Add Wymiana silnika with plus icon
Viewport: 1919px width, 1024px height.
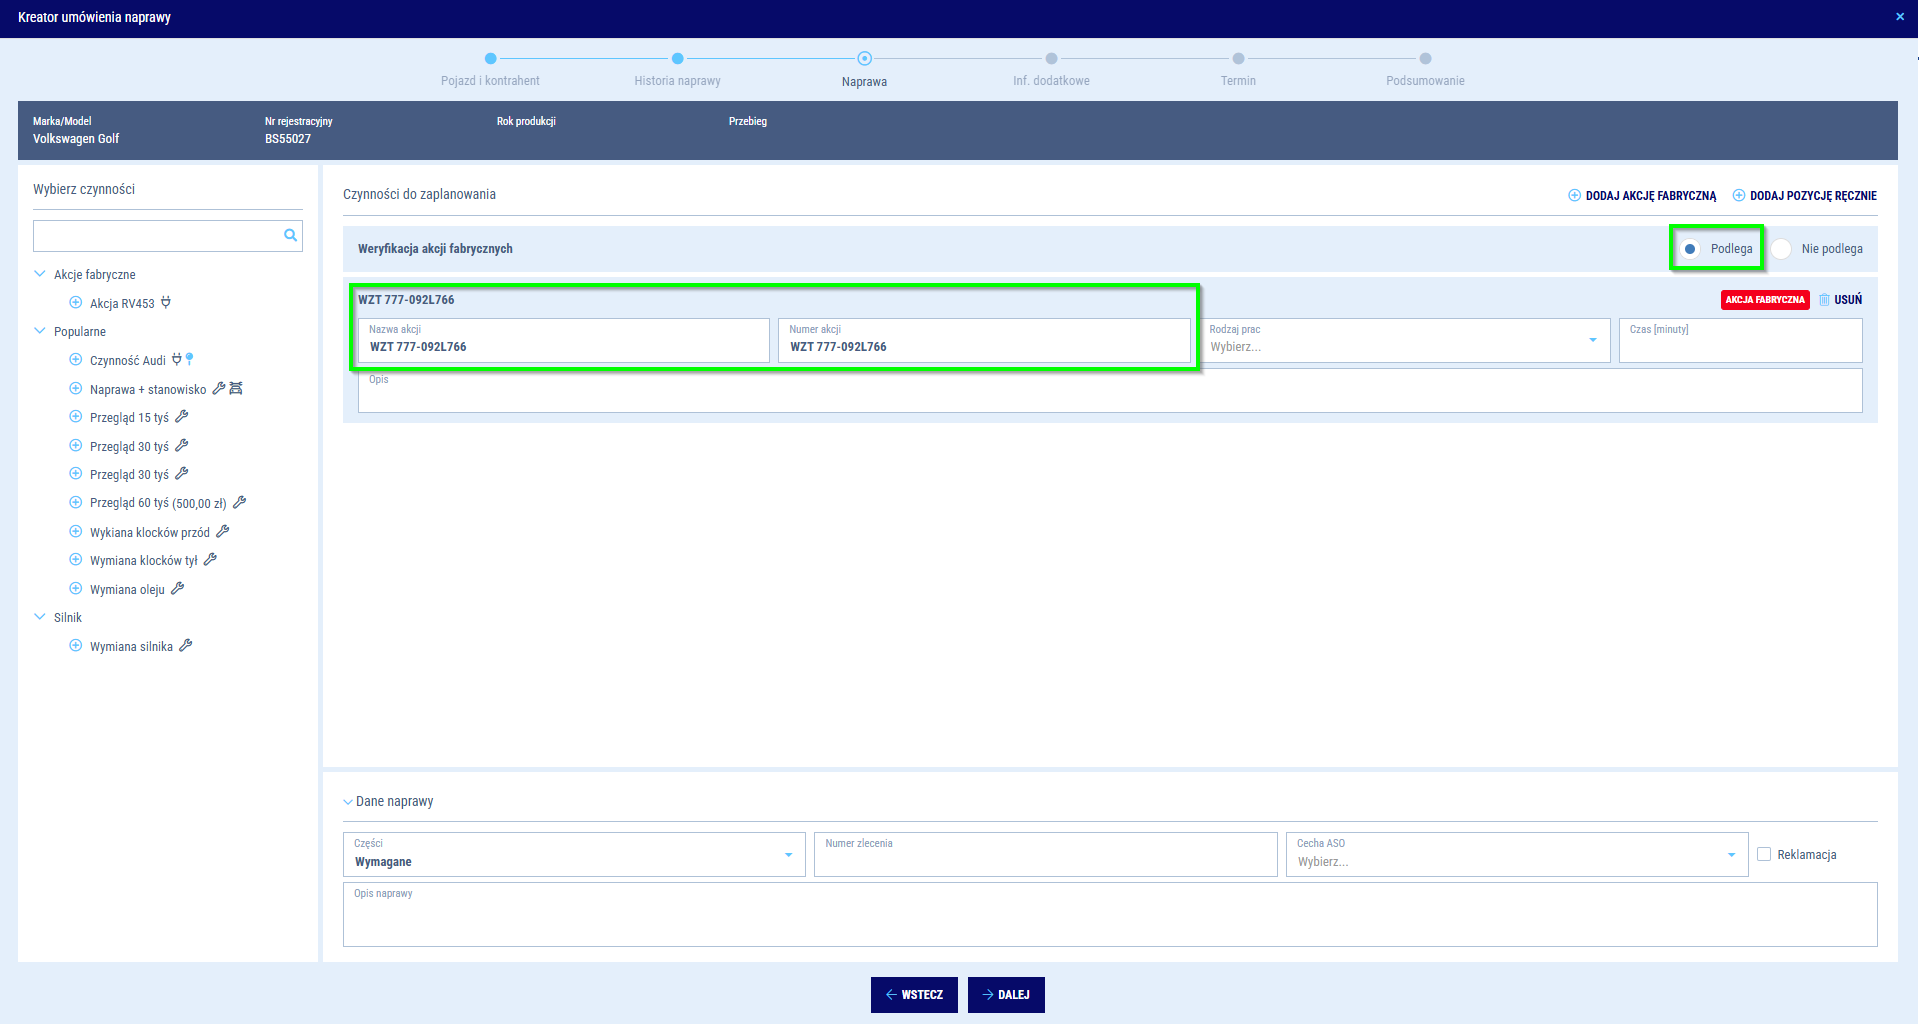pyautogui.click(x=75, y=646)
